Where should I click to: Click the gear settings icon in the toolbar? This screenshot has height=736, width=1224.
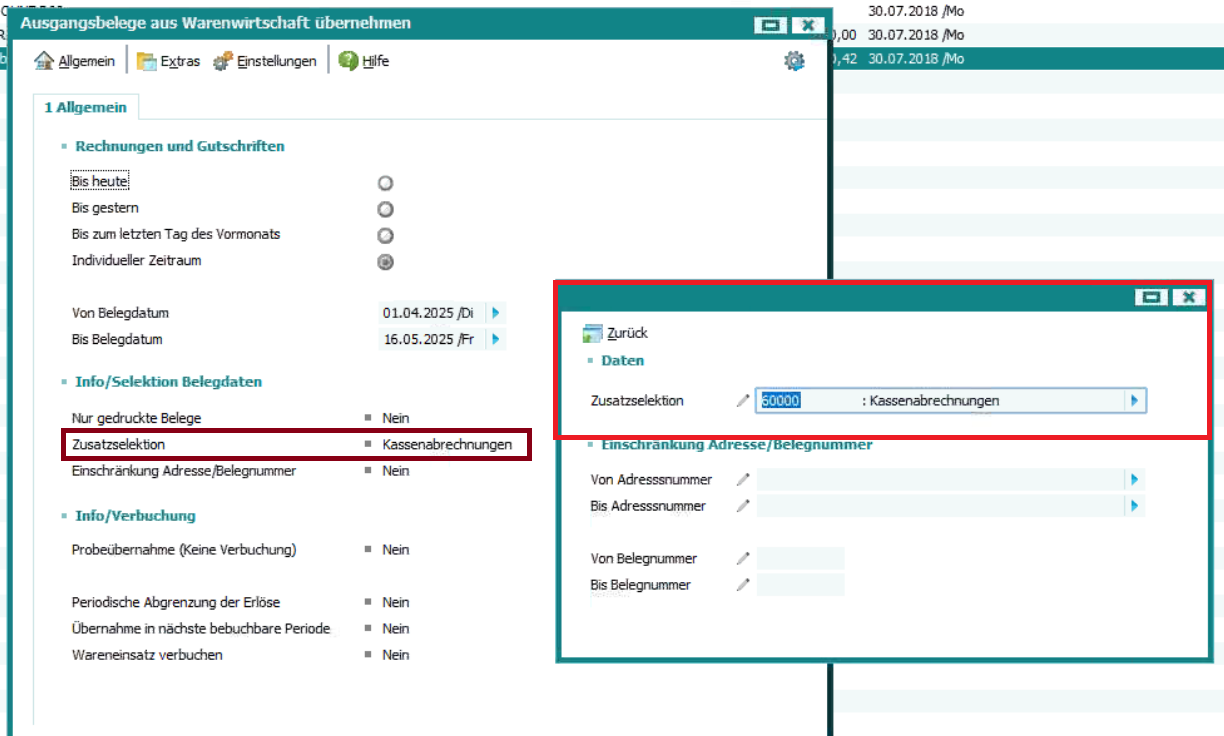794,61
